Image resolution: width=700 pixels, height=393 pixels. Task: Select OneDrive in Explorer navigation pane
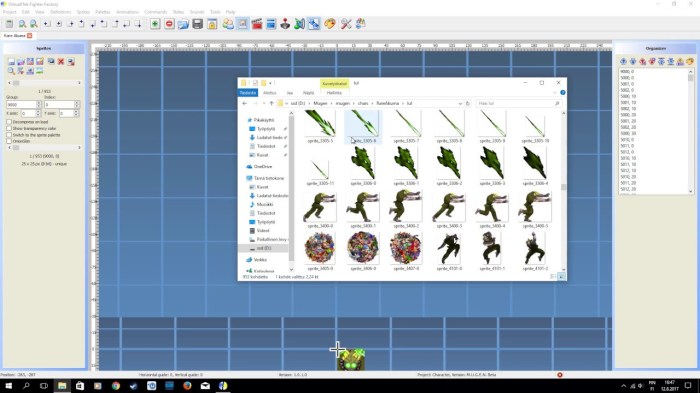[262, 167]
